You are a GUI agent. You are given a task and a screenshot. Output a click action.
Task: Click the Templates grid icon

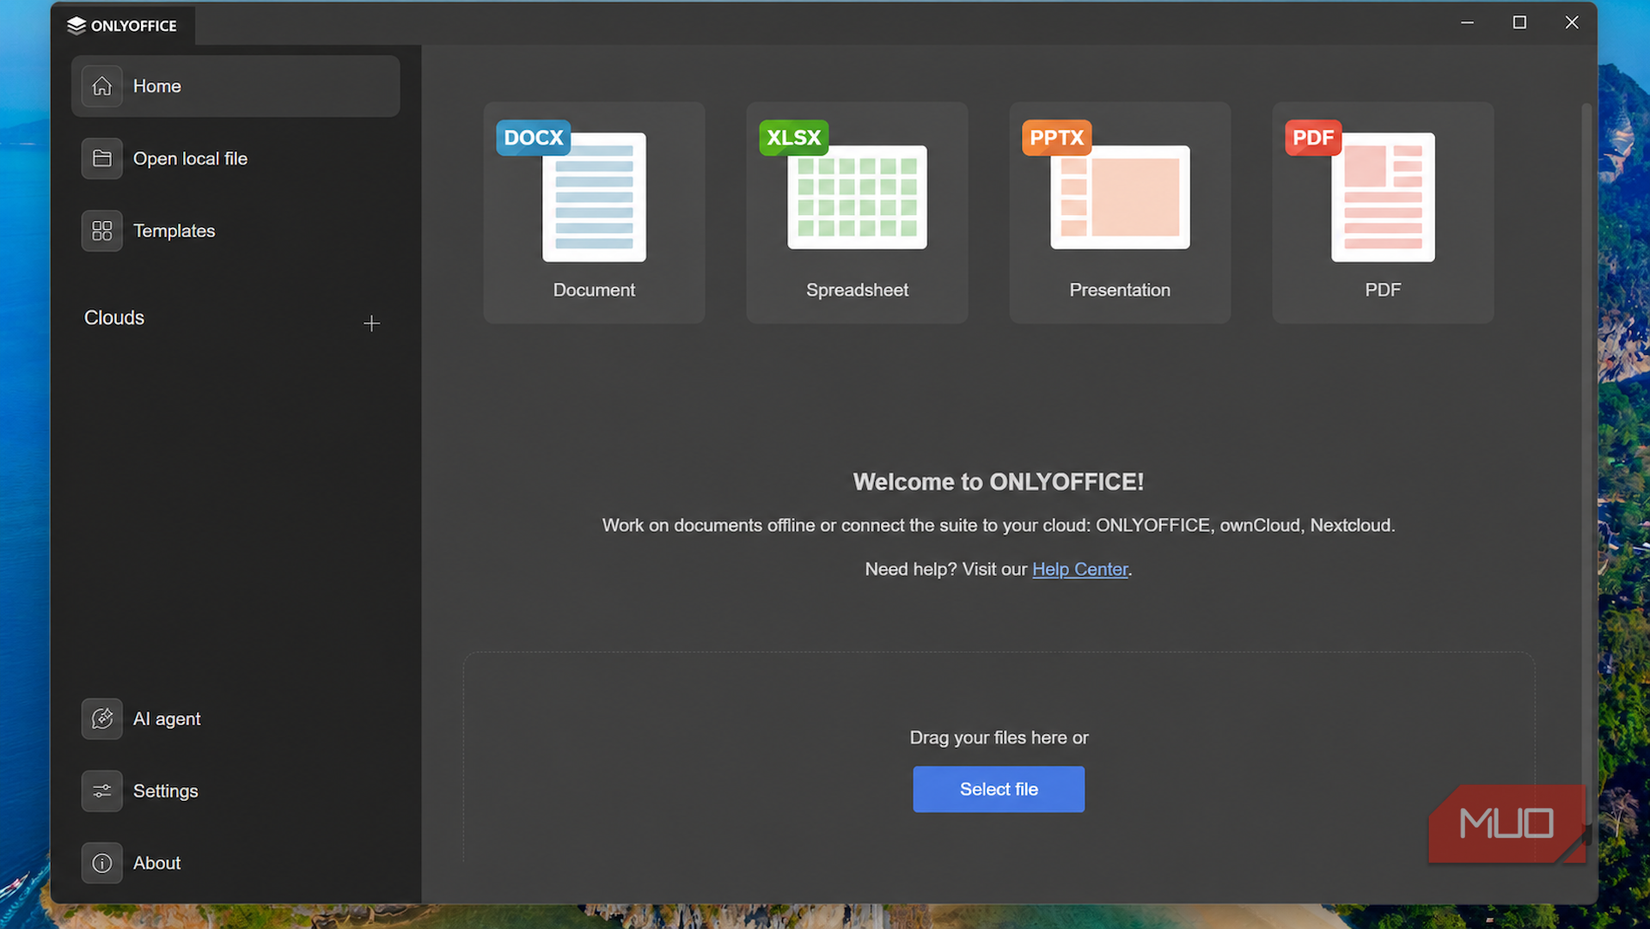(102, 231)
